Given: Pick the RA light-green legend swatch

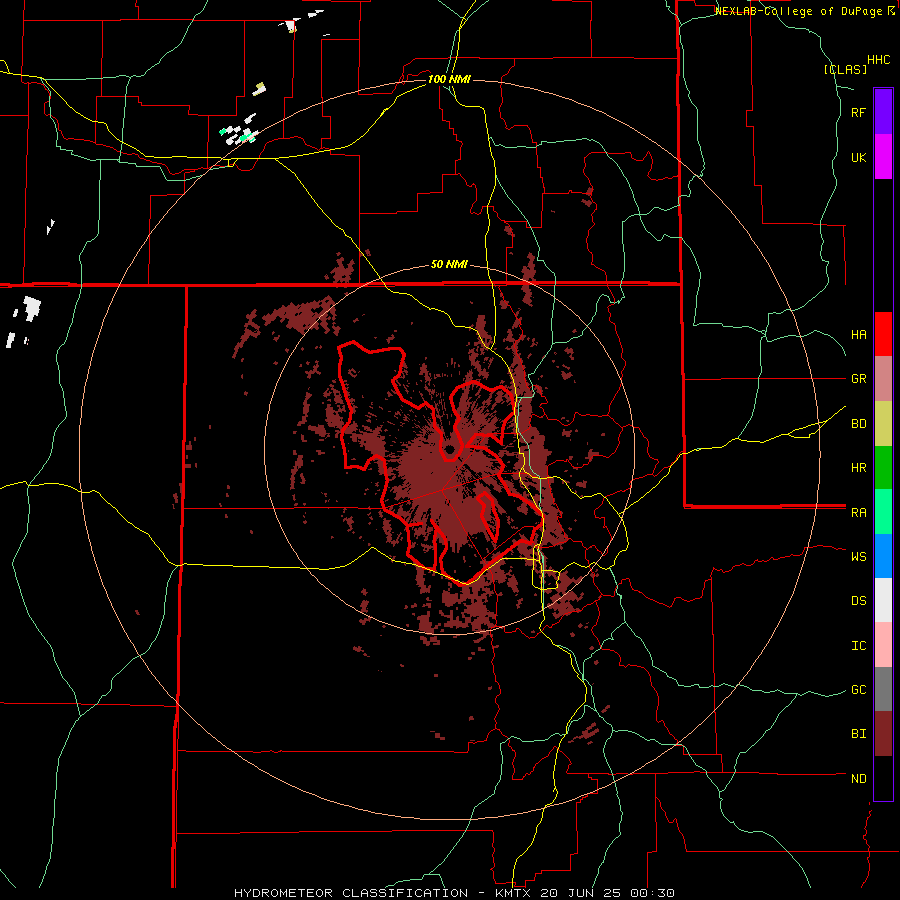Looking at the screenshot, I should [x=883, y=512].
